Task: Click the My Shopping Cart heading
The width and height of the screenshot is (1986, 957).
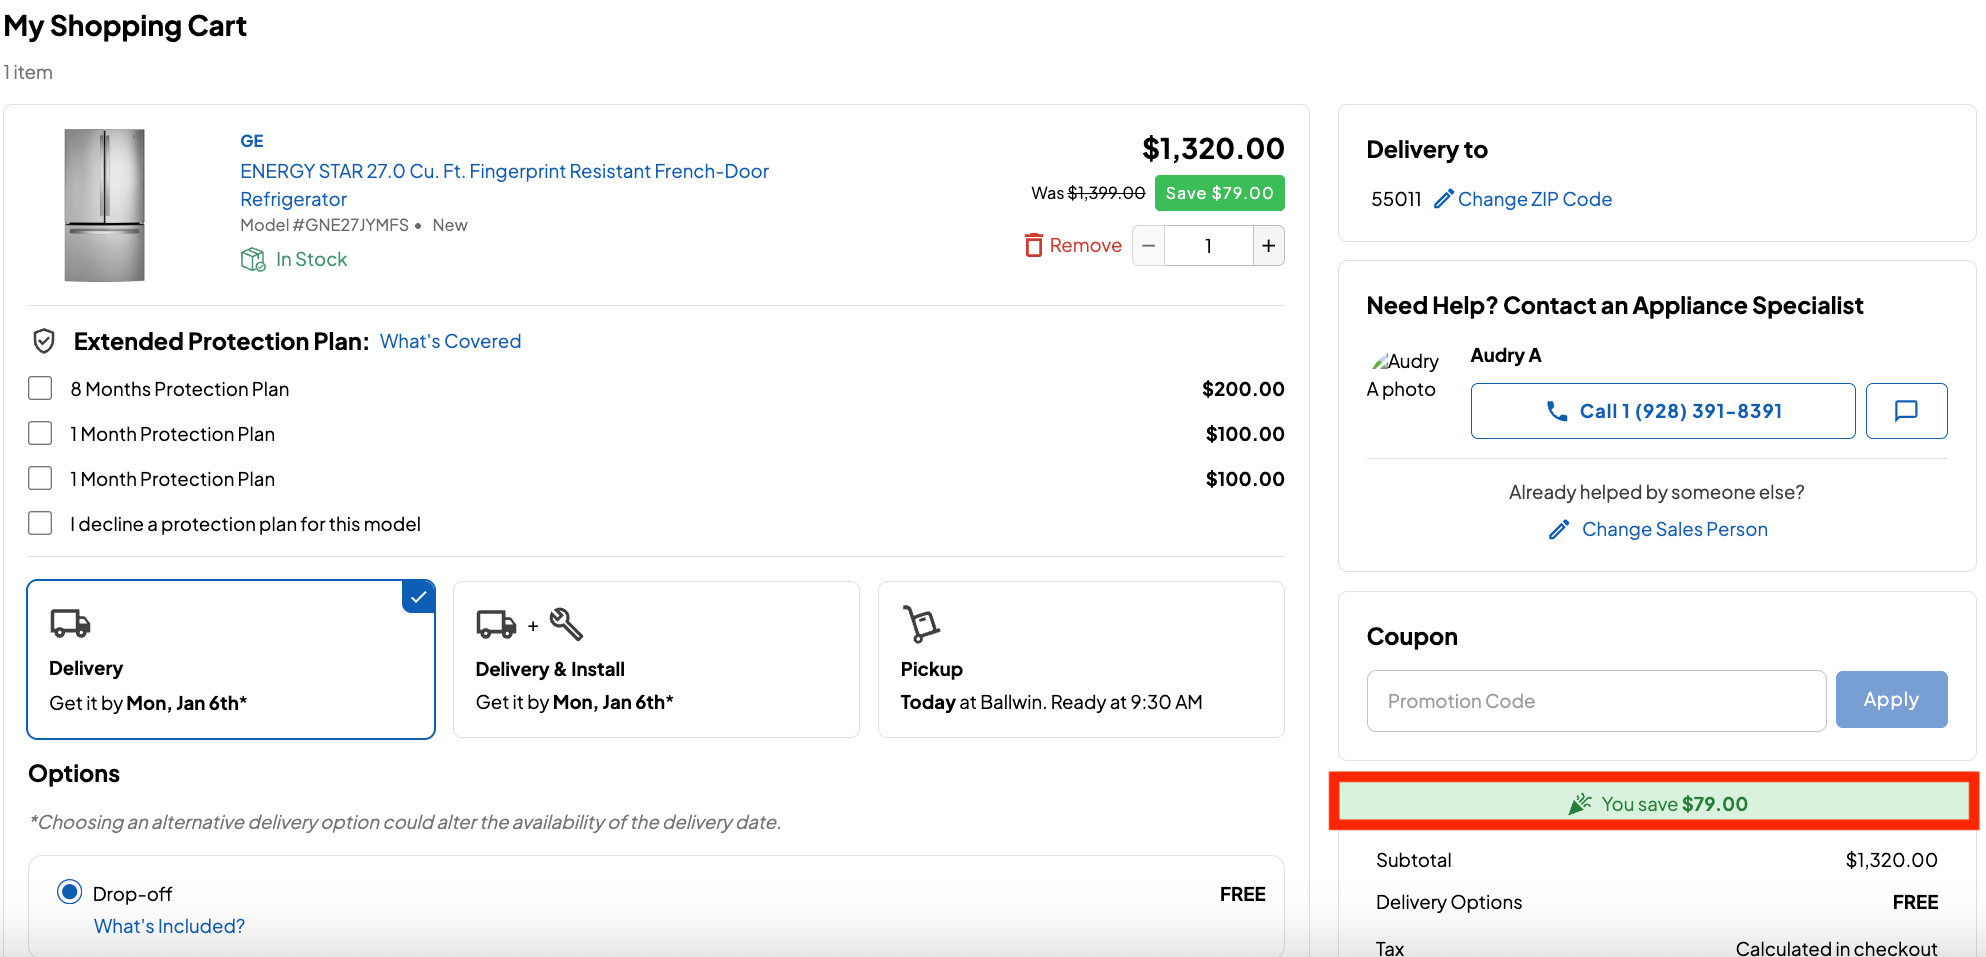Action: coord(125,26)
